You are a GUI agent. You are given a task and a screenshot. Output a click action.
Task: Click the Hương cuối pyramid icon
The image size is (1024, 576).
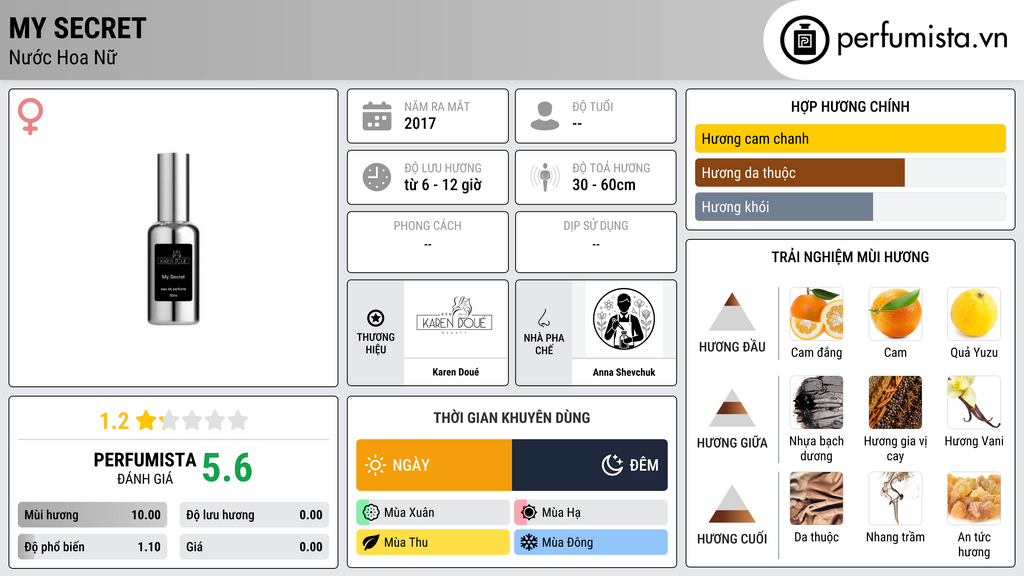tap(732, 504)
